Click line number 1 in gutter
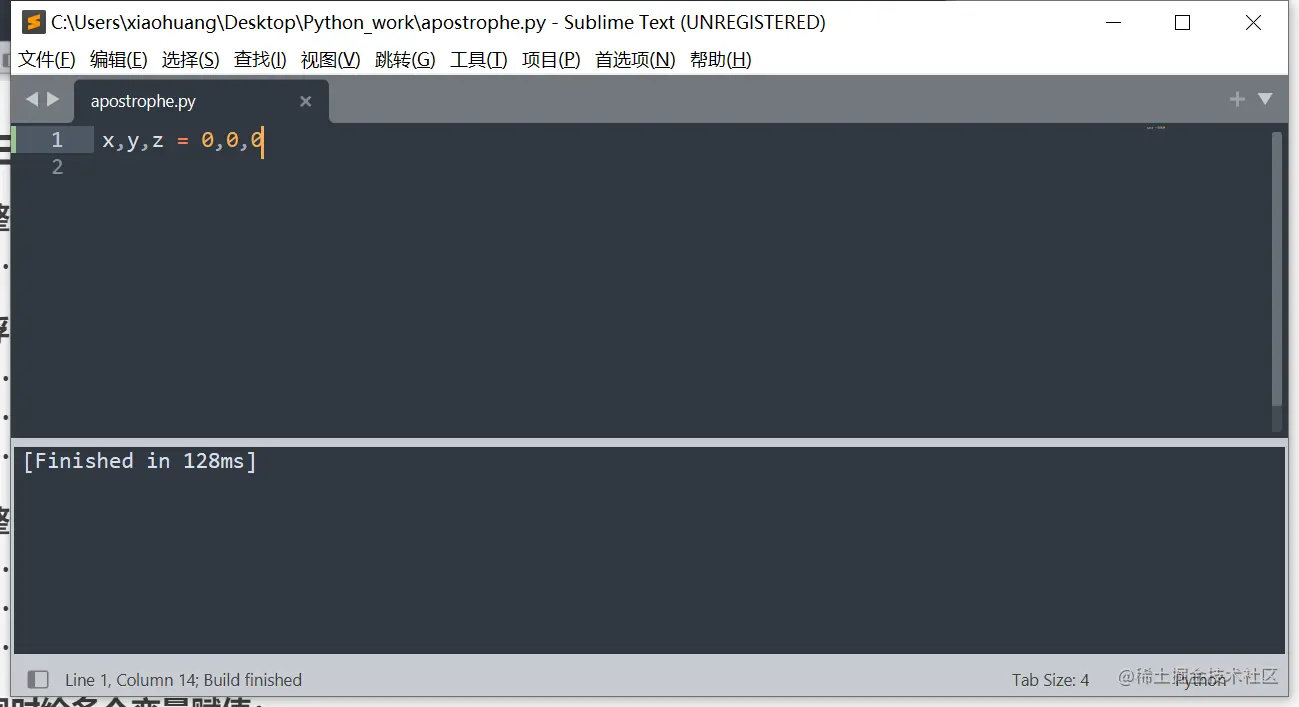 [57, 140]
